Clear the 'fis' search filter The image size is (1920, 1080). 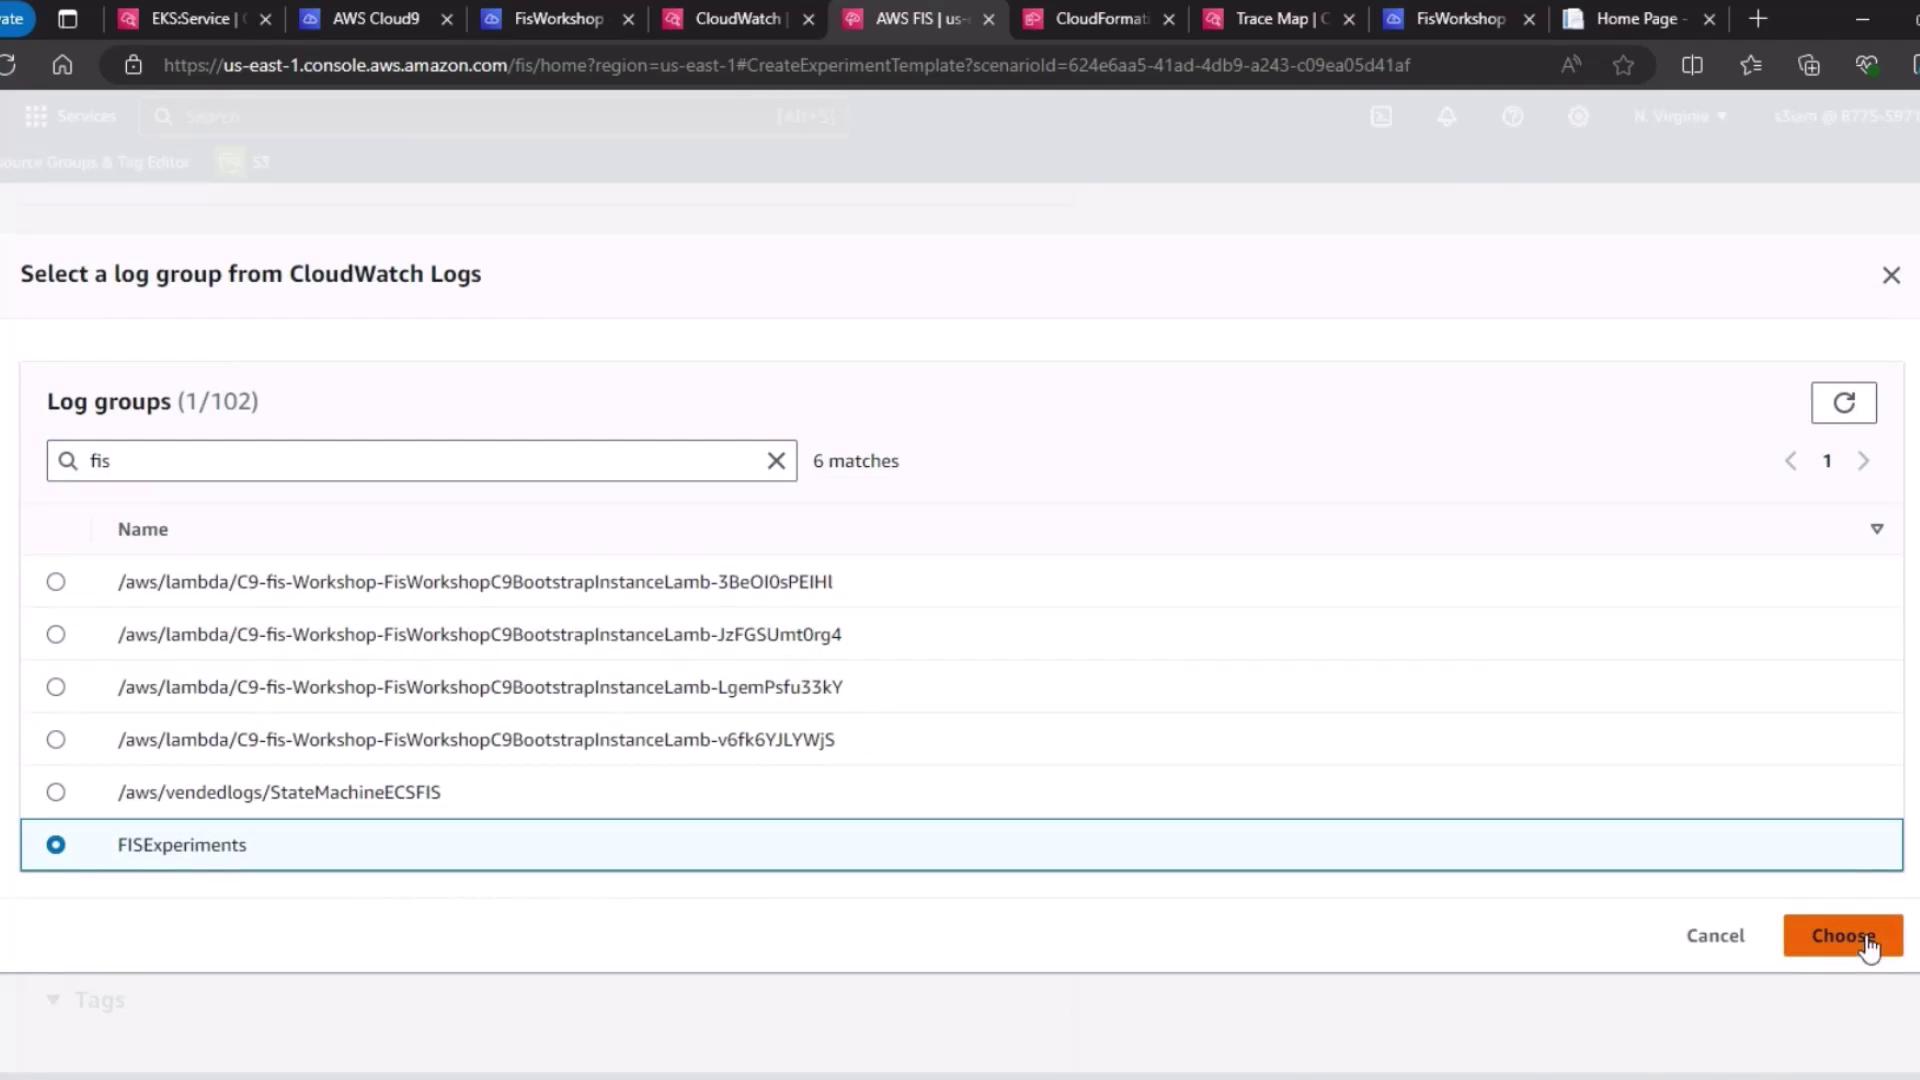coord(776,461)
